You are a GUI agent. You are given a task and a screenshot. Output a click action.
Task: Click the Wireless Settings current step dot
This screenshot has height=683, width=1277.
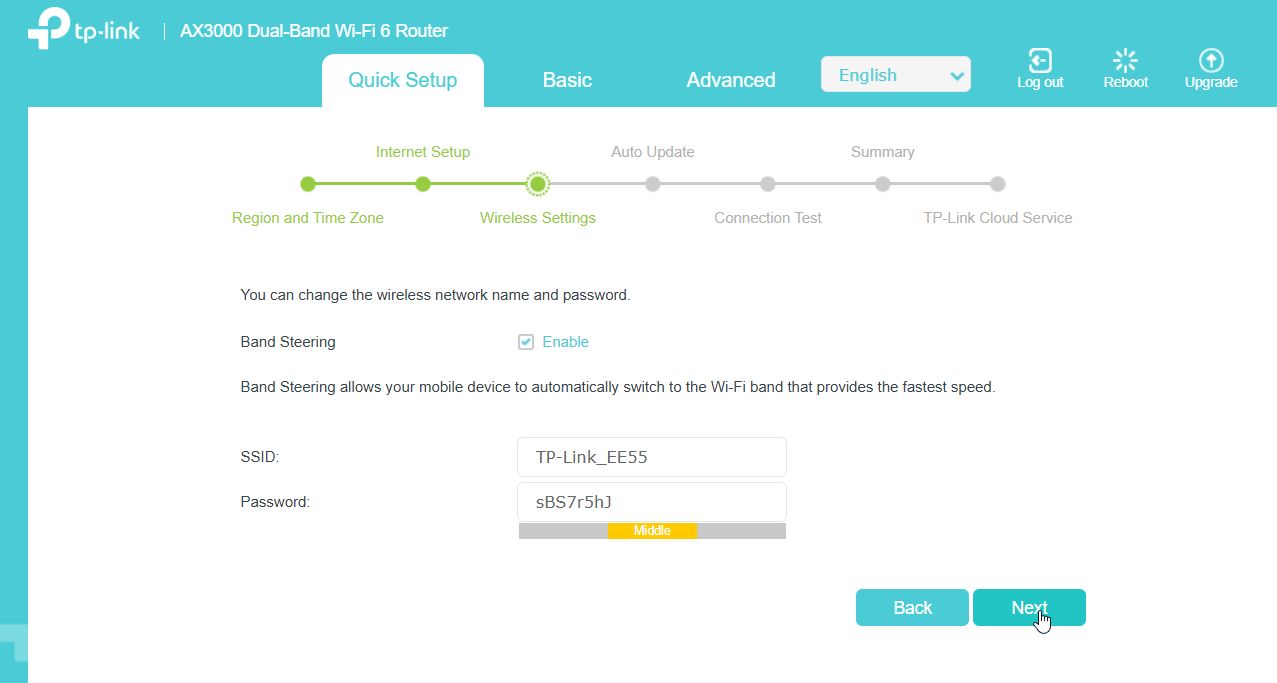point(538,184)
